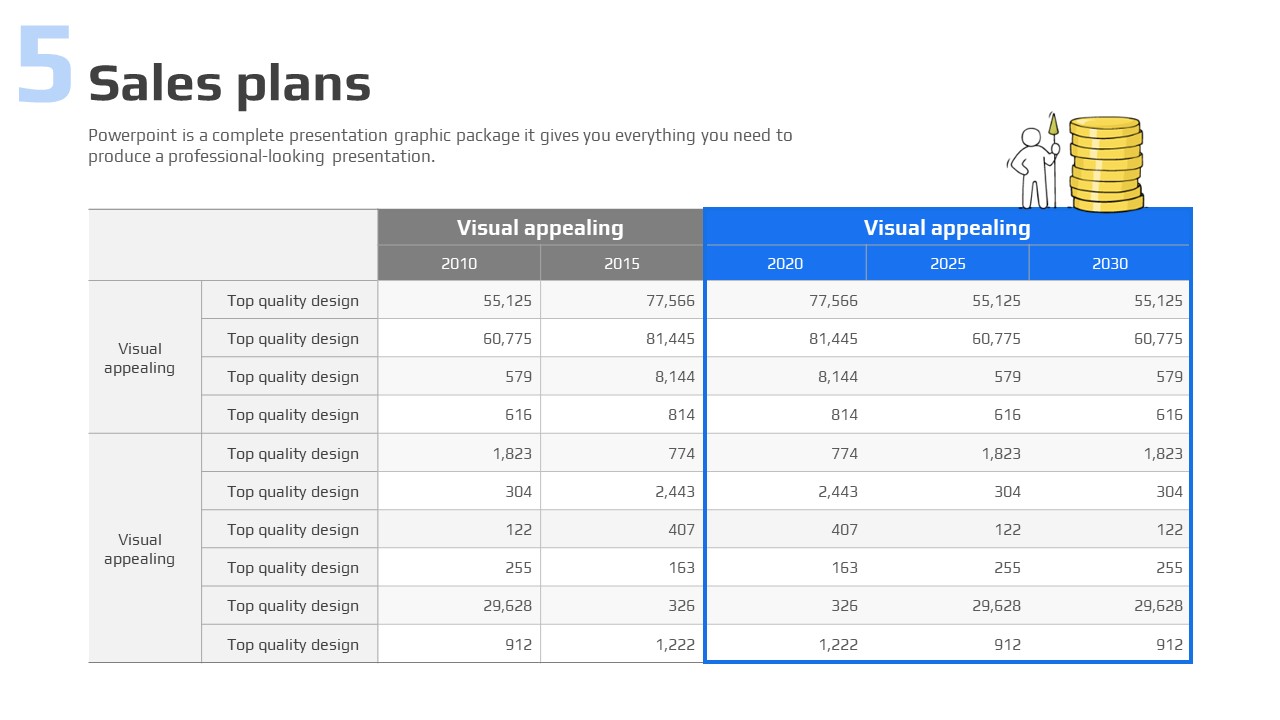
Task: Click 1,823 in the 2025 column
Action: [1001, 453]
